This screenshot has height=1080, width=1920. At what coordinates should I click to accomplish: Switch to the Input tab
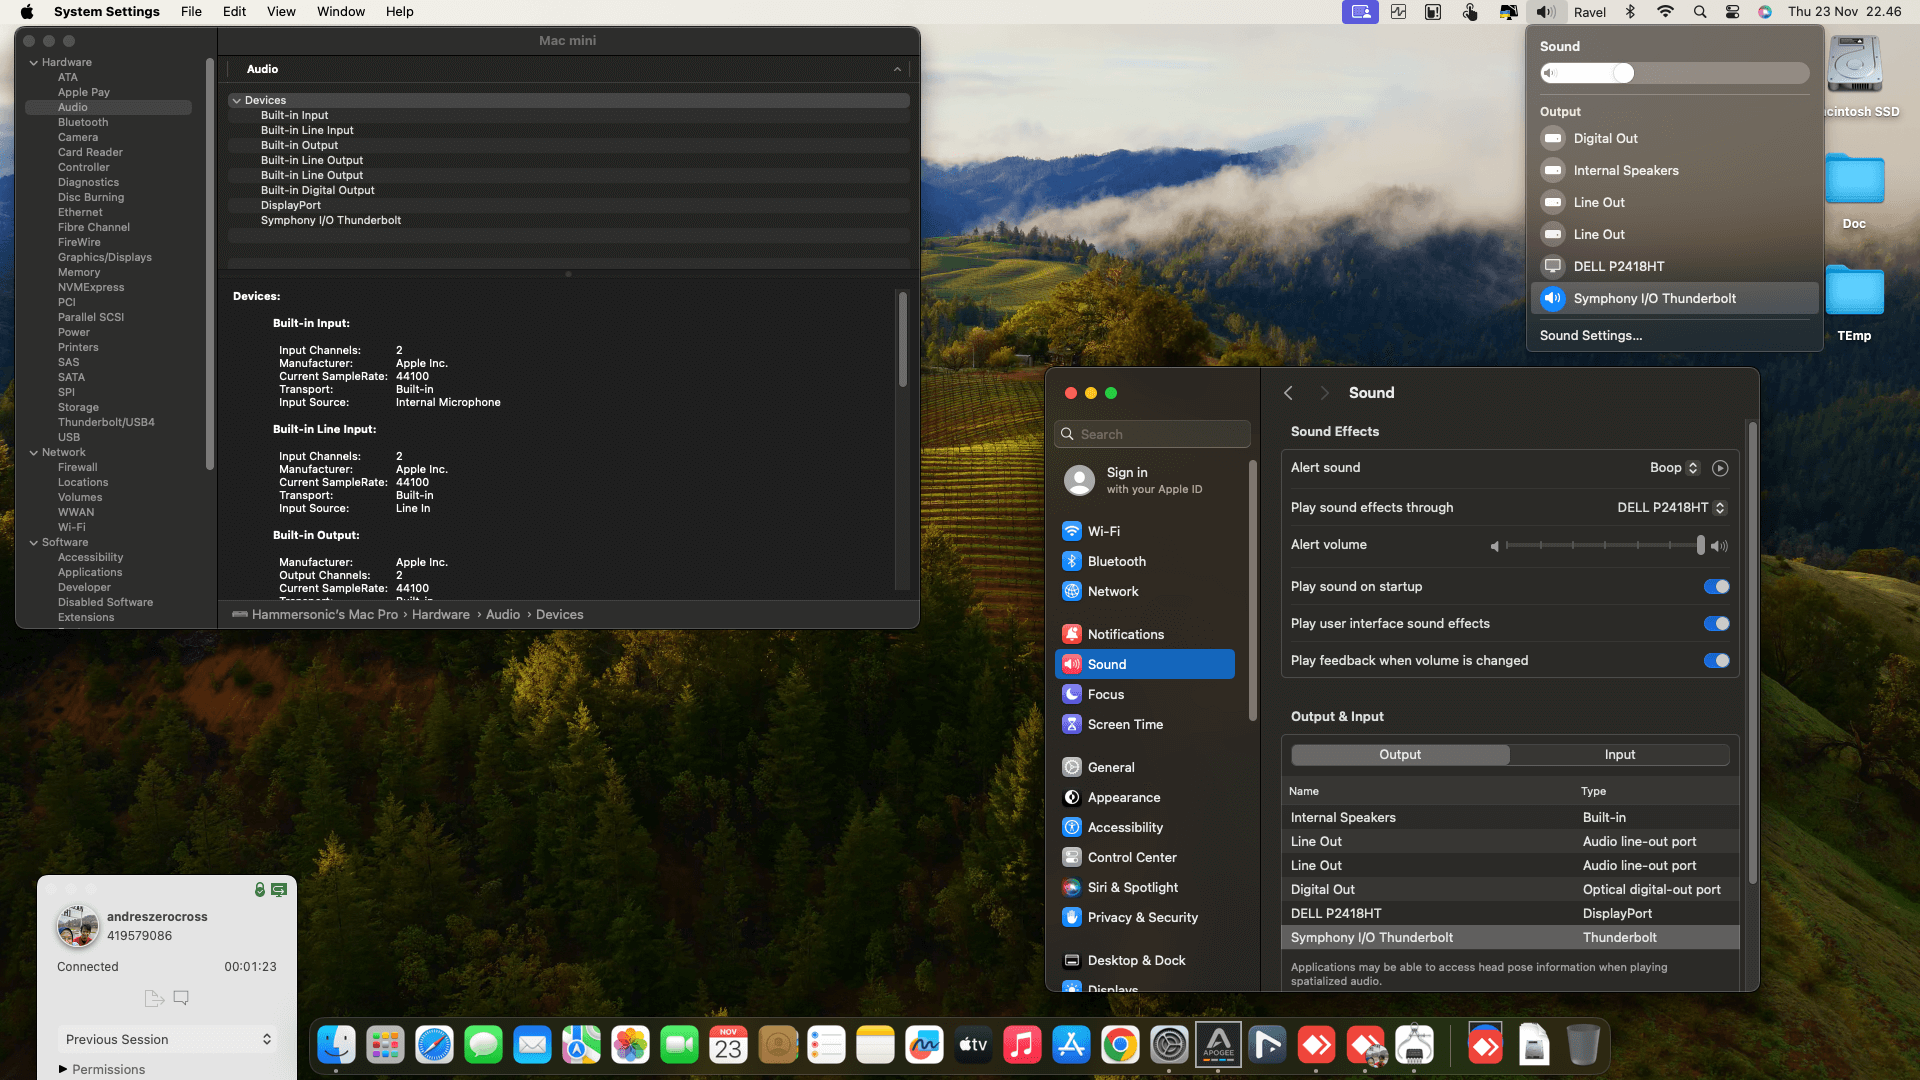click(x=1620, y=755)
